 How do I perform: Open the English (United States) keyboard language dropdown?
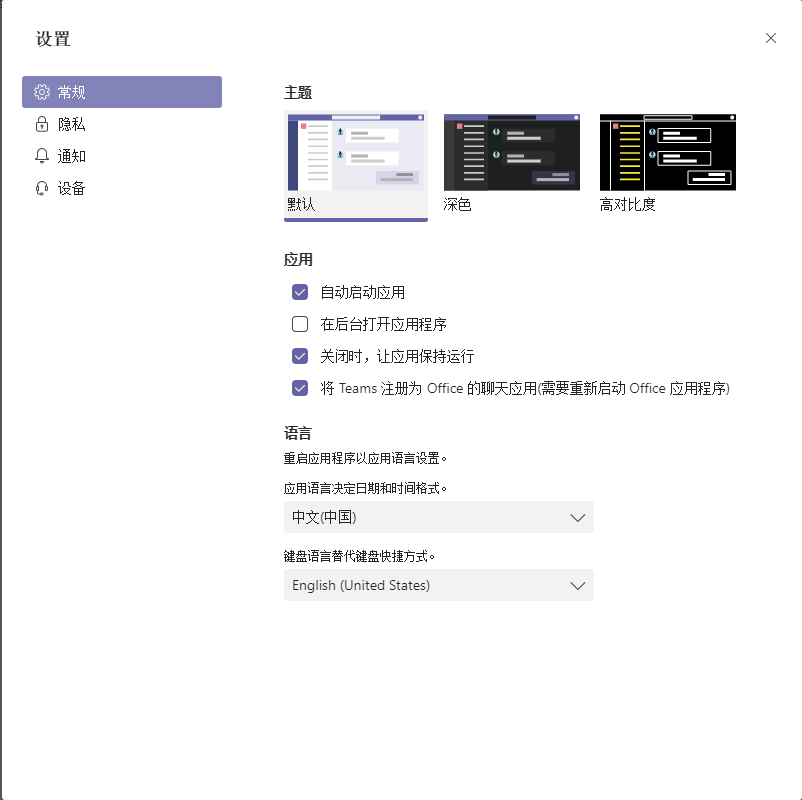(439, 585)
